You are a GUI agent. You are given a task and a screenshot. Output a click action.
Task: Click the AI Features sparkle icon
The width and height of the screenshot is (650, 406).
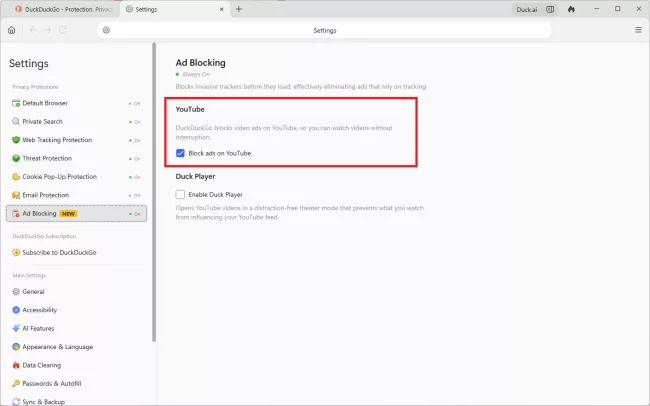[16, 328]
